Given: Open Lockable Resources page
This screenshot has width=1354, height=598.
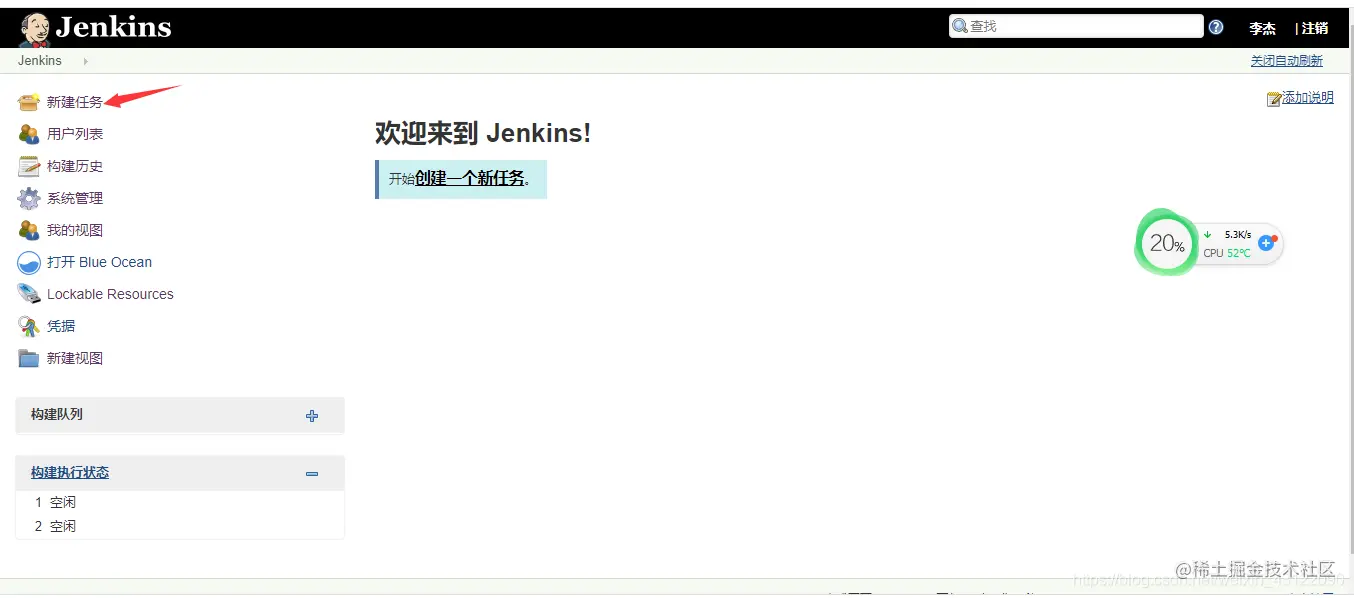Looking at the screenshot, I should click(x=109, y=293).
